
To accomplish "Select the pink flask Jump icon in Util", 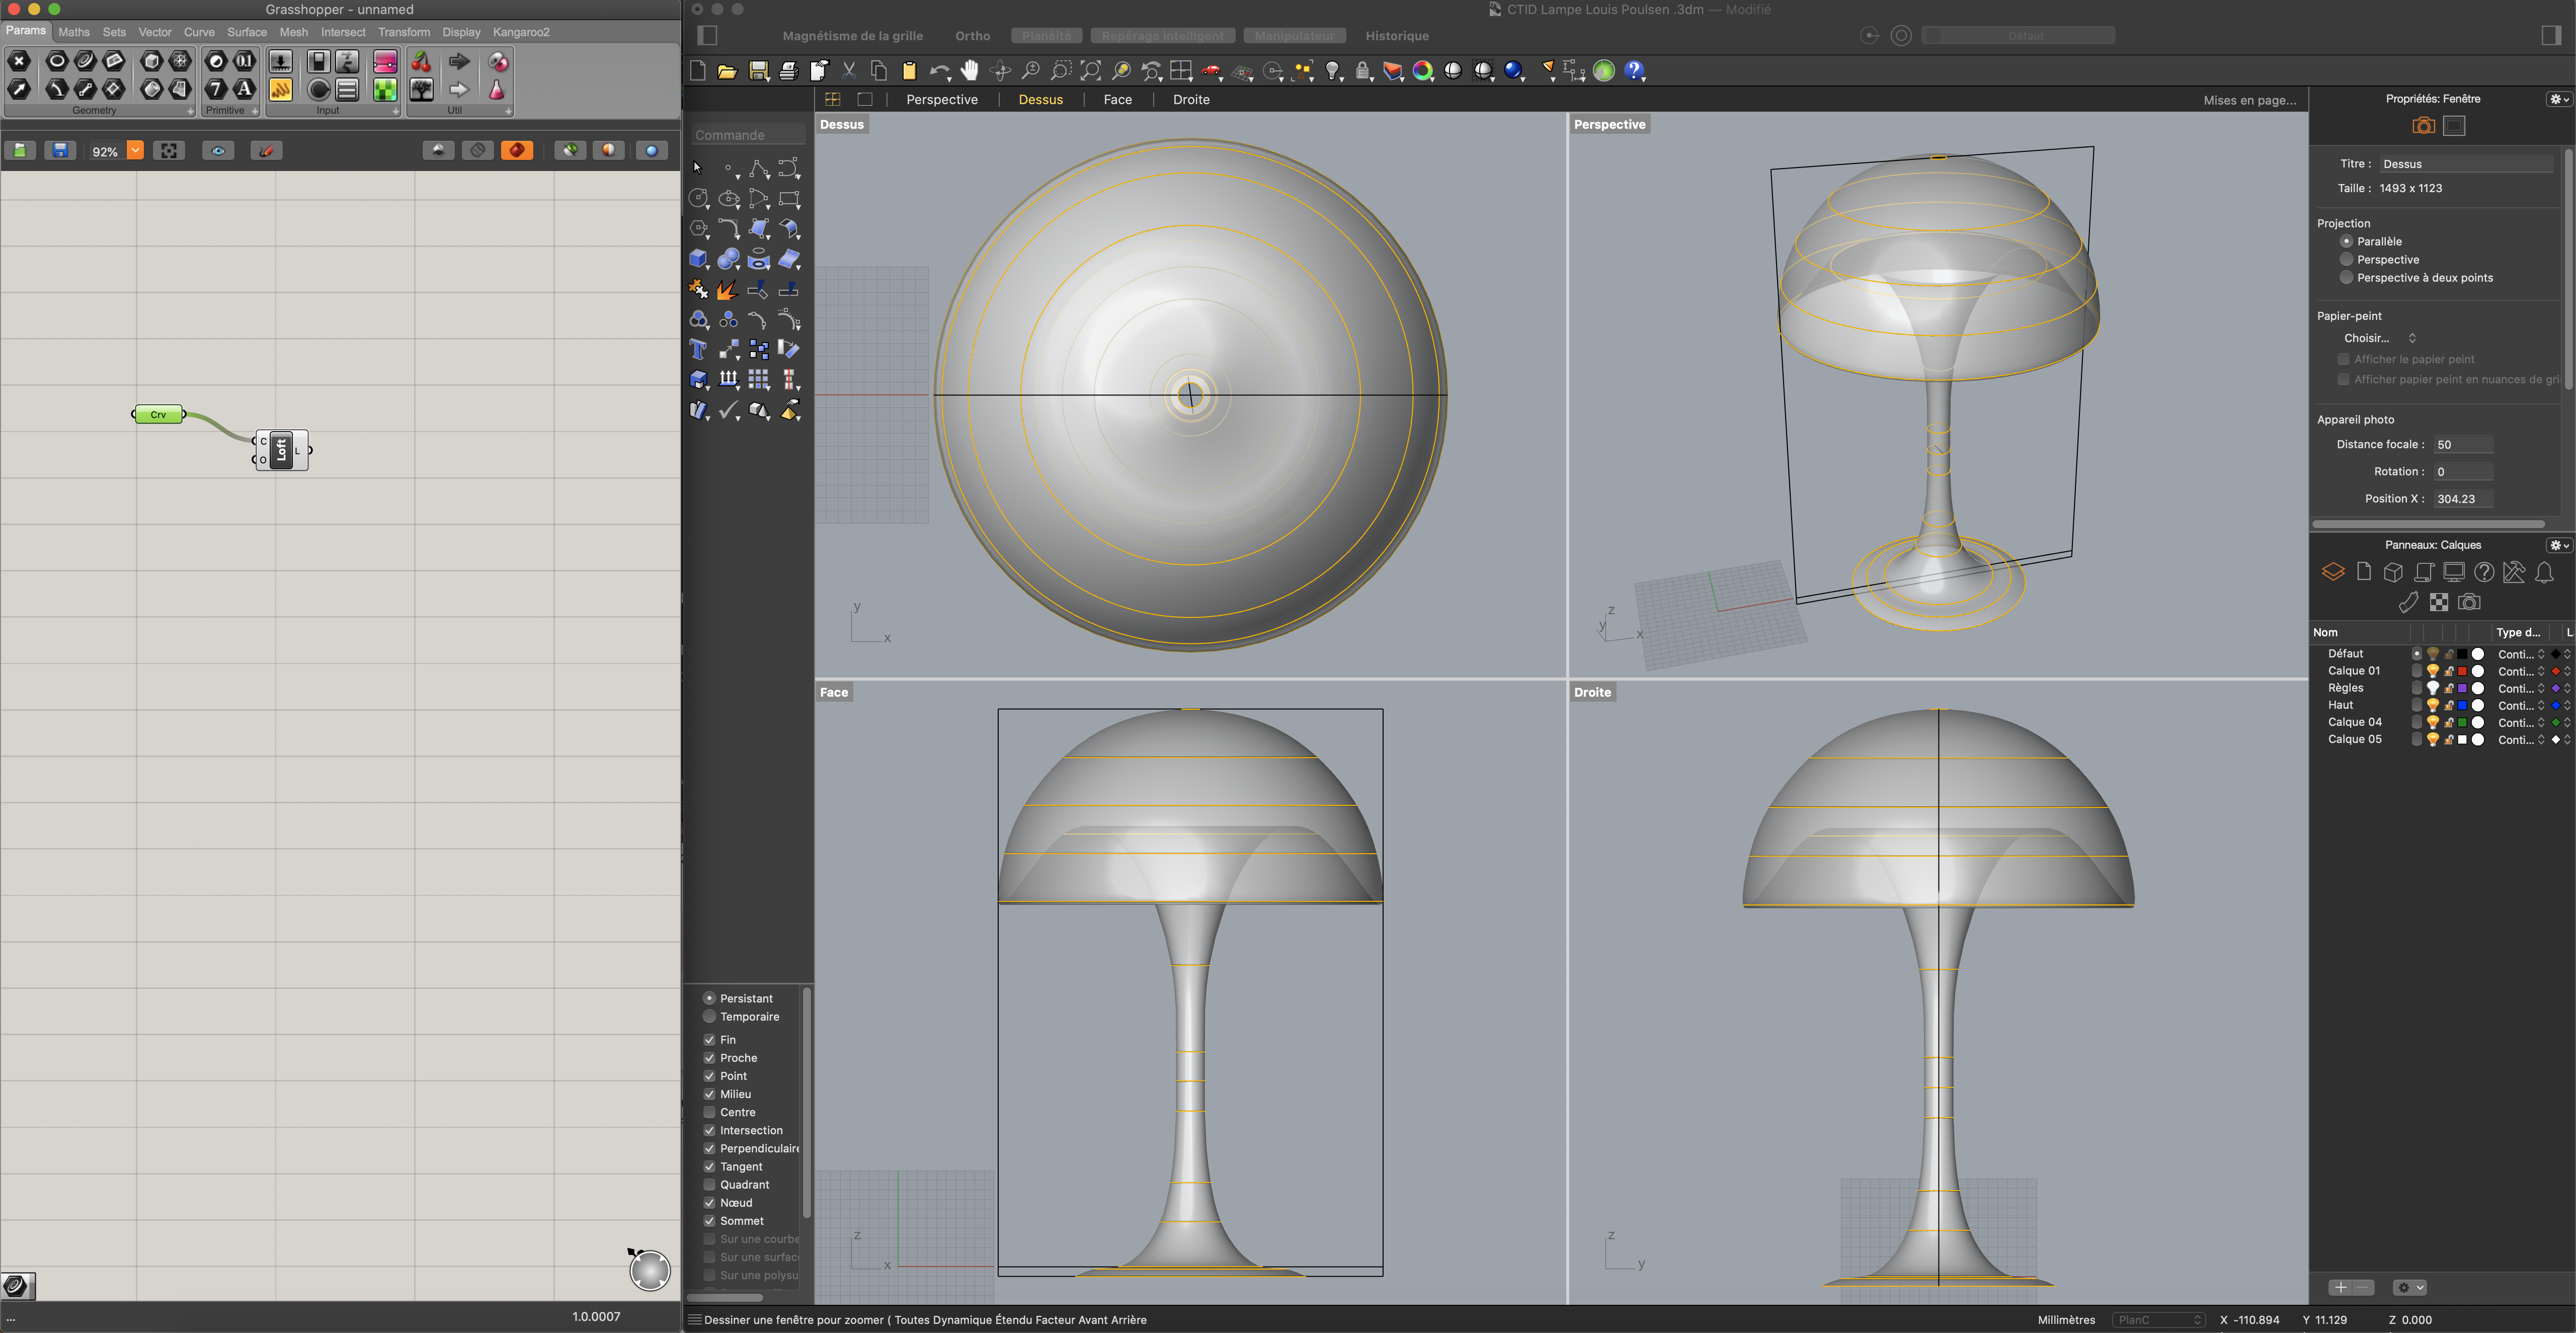I will 497,89.
